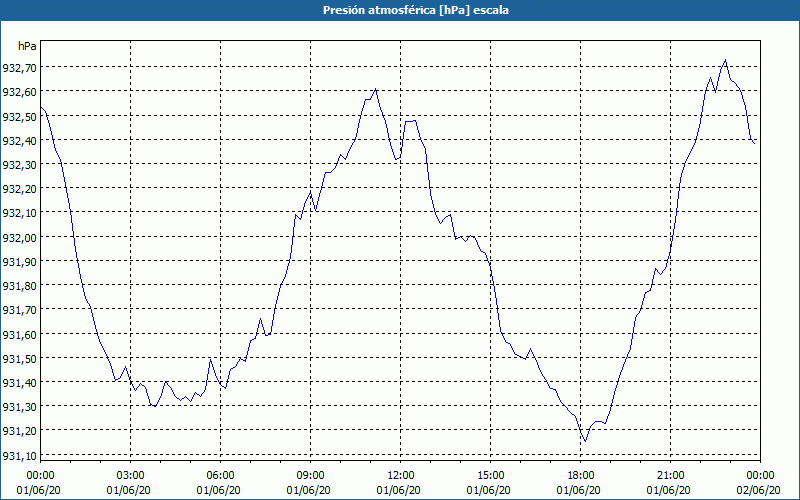Select the 03:00 time axis label
Image resolution: width=800 pixels, height=500 pixels.
tap(130, 475)
